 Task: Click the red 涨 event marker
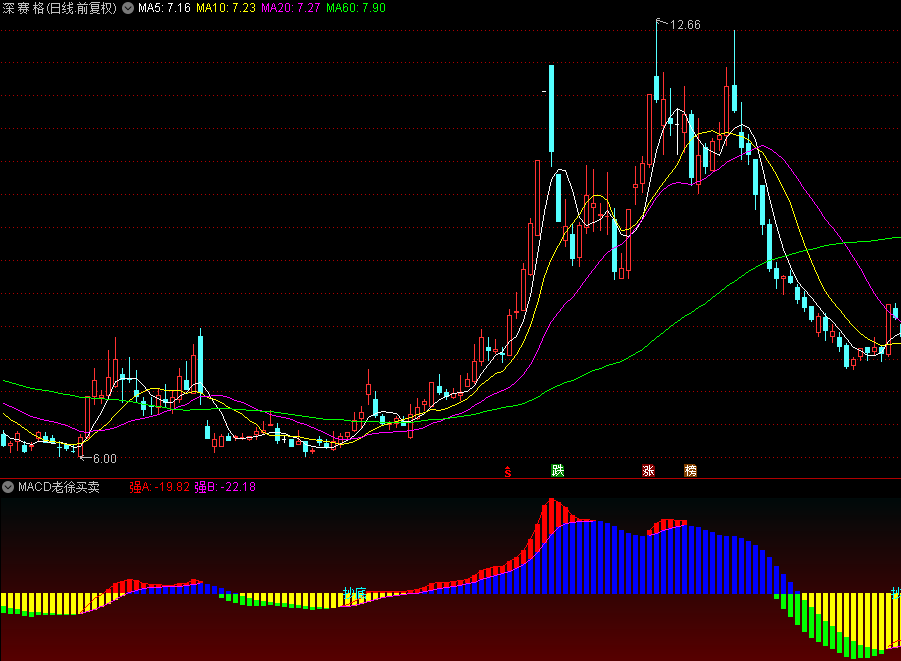click(648, 471)
